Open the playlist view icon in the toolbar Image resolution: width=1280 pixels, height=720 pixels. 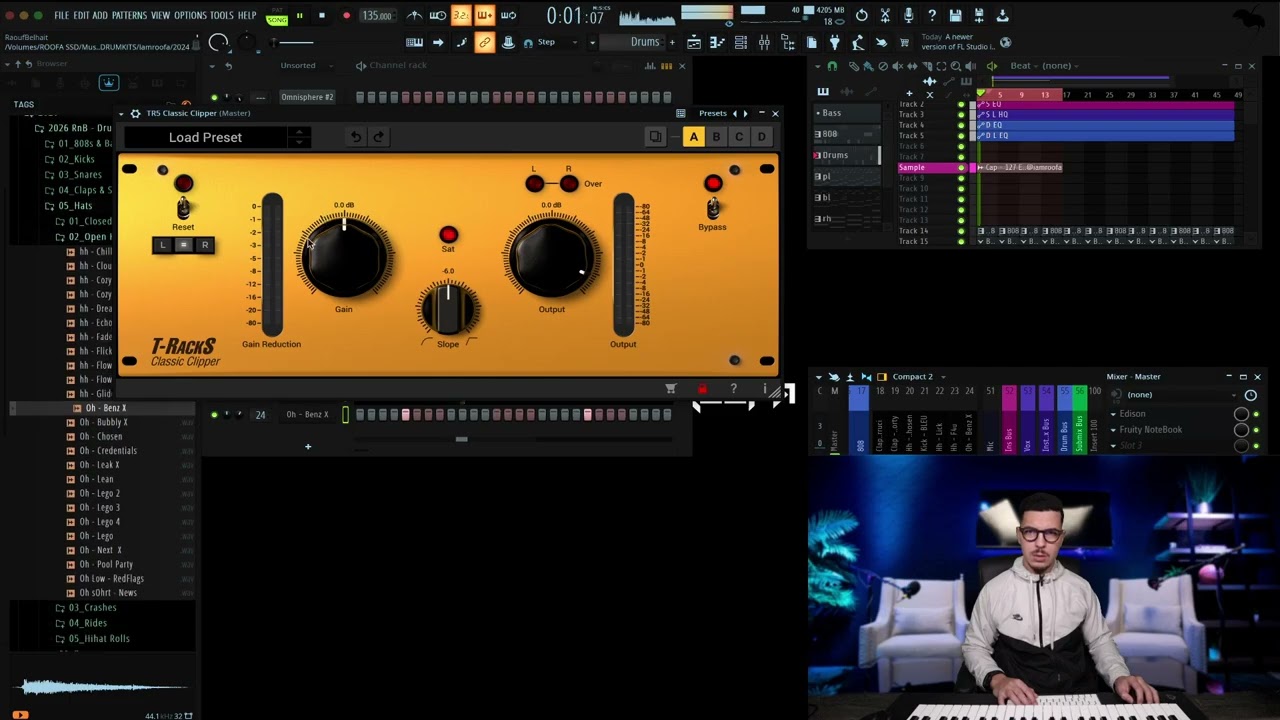coord(694,42)
